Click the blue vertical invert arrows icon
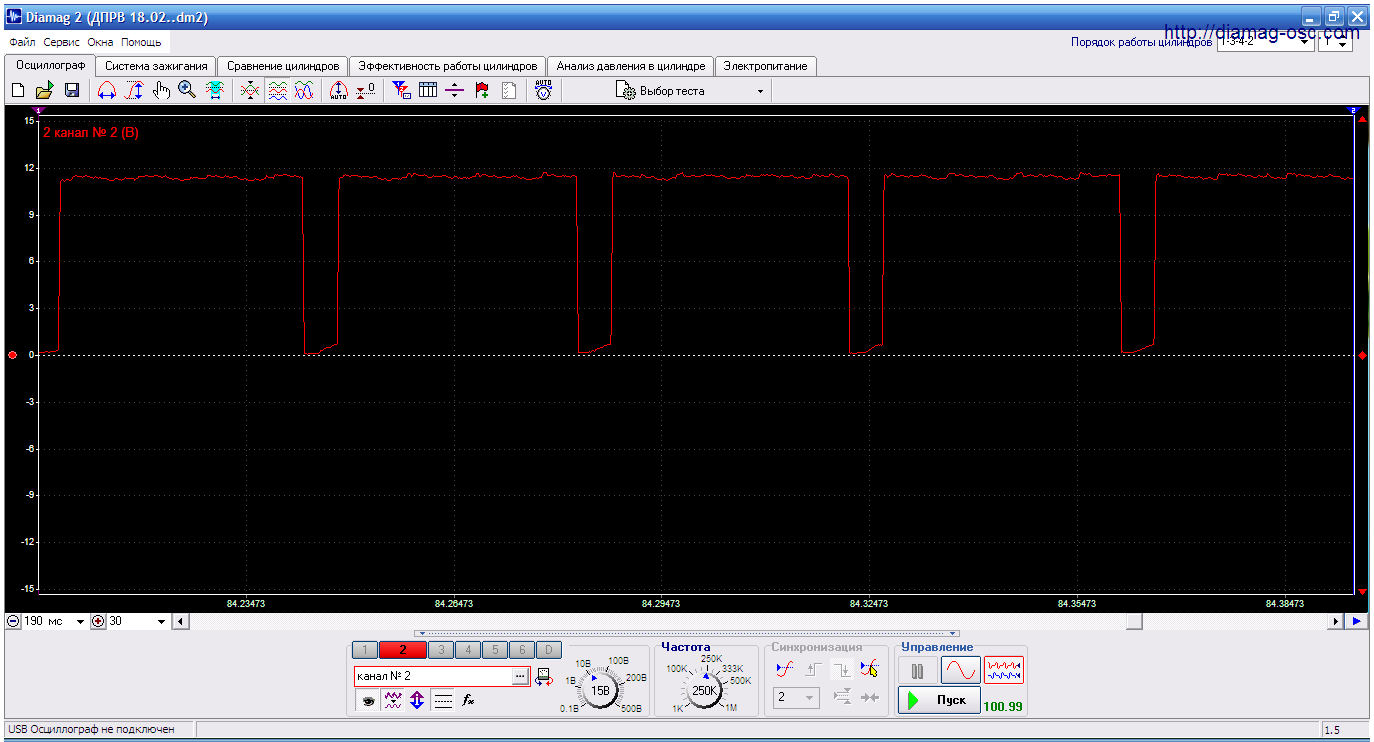The width and height of the screenshot is (1374, 742). [417, 701]
